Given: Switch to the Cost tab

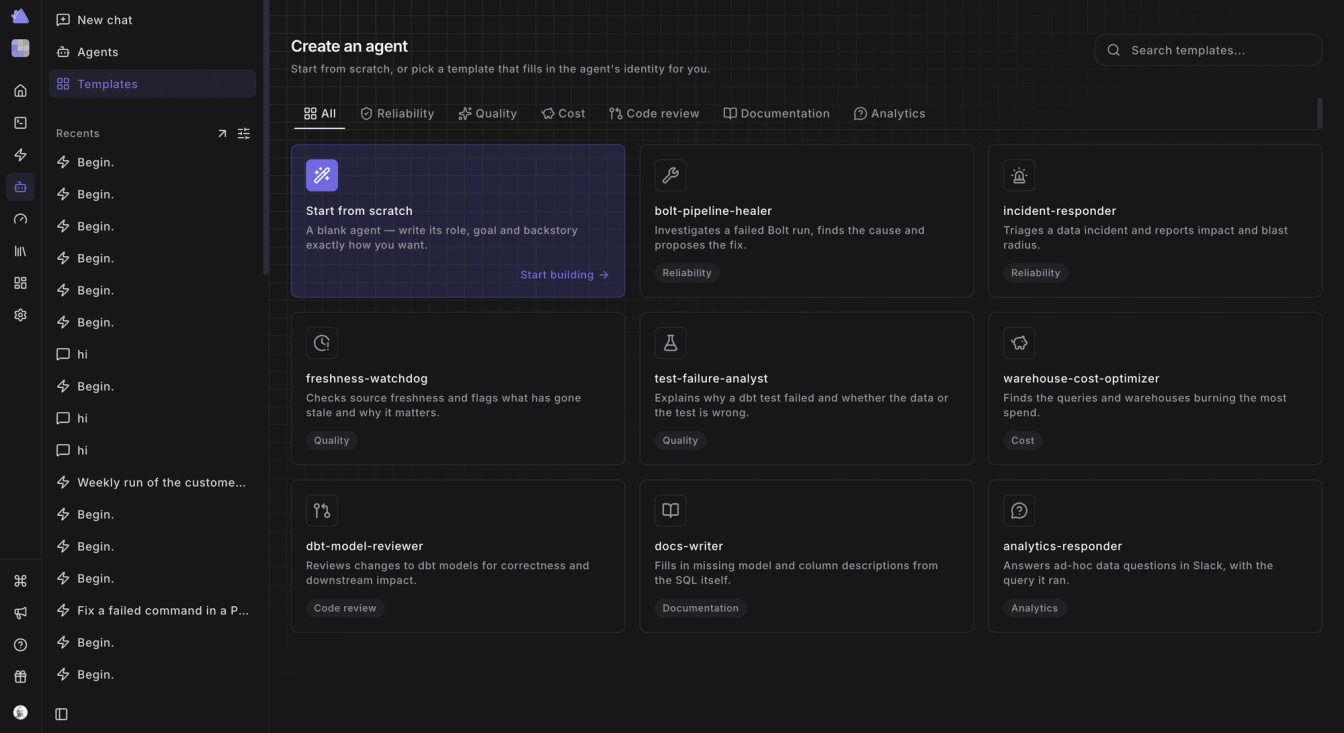Looking at the screenshot, I should [x=563, y=114].
